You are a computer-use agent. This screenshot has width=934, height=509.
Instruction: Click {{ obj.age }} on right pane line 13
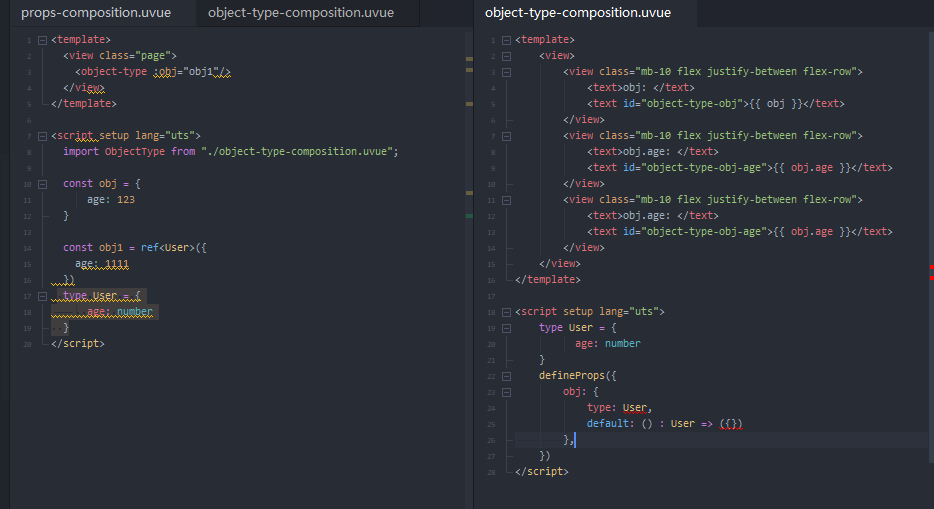(812, 231)
